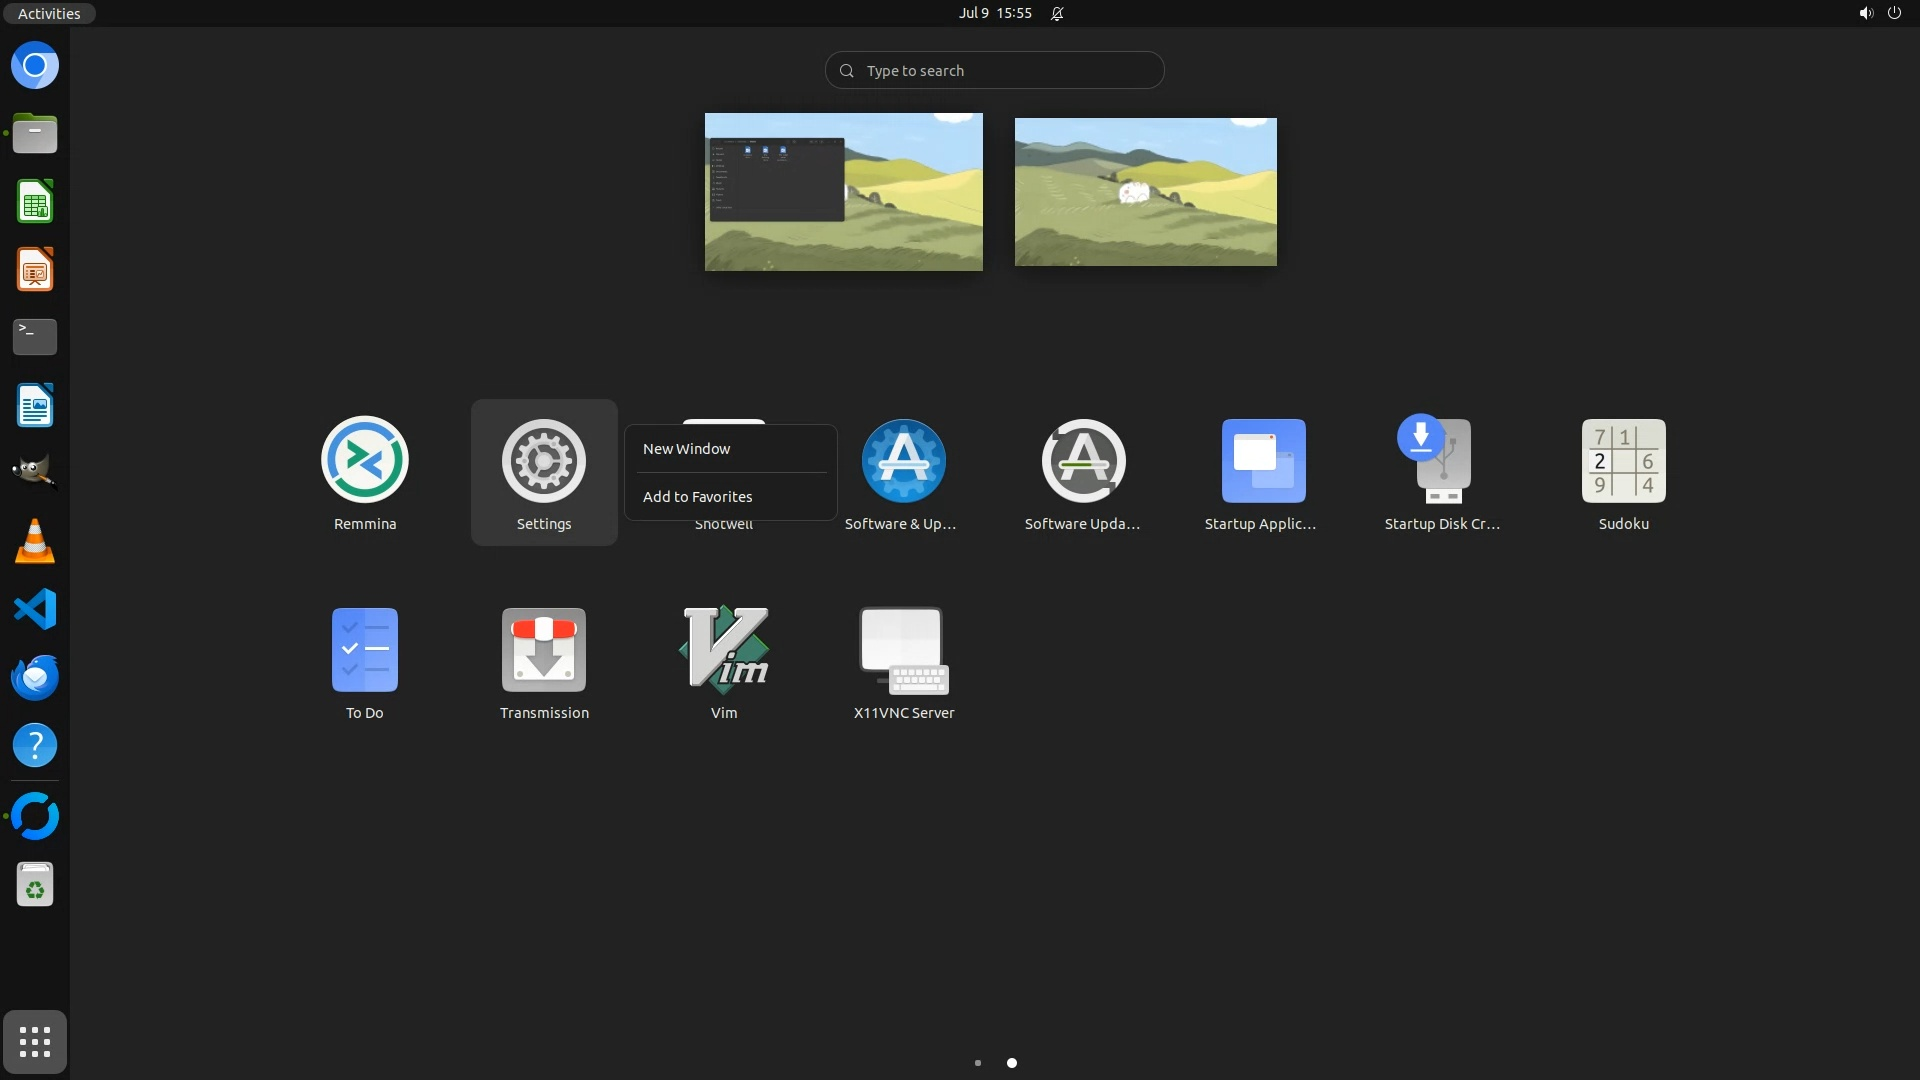The width and height of the screenshot is (1920, 1080).
Task: Open the system power menu
Action: coord(1894,13)
